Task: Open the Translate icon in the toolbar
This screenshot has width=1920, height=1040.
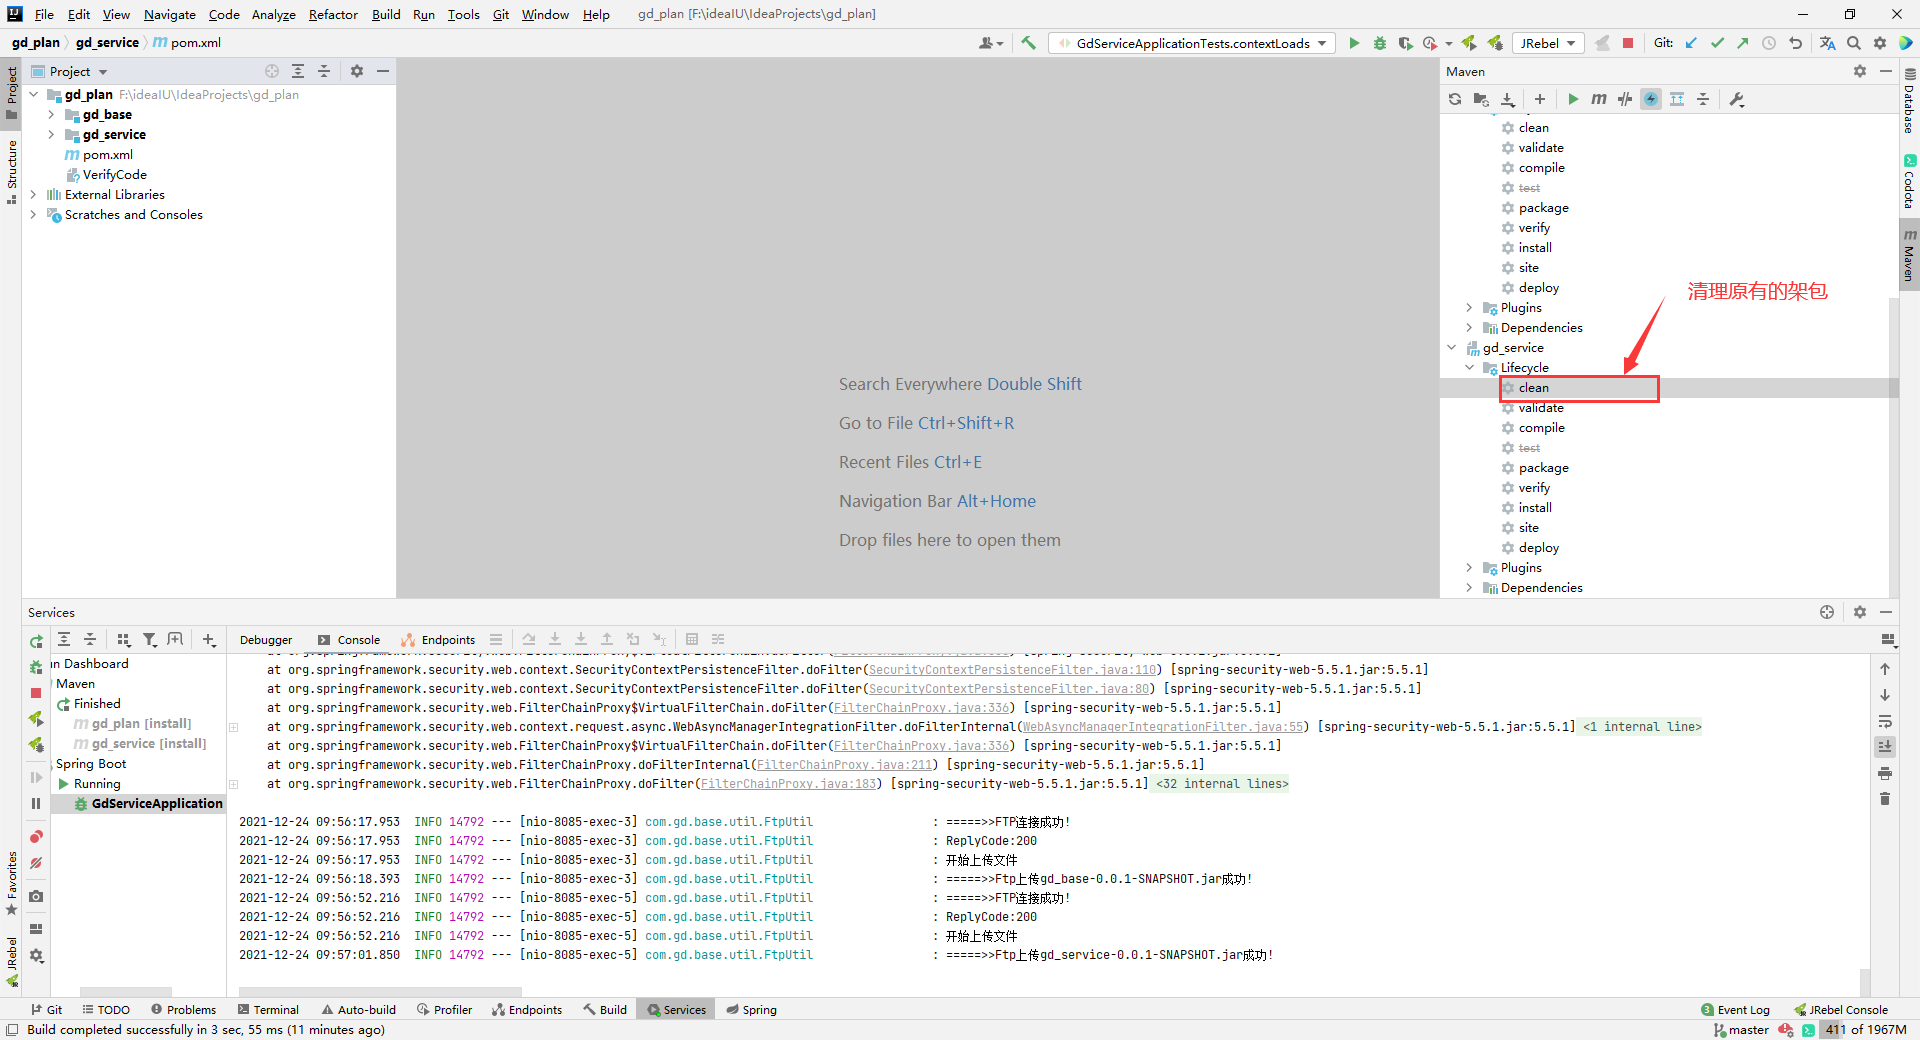Action: pyautogui.click(x=1828, y=43)
